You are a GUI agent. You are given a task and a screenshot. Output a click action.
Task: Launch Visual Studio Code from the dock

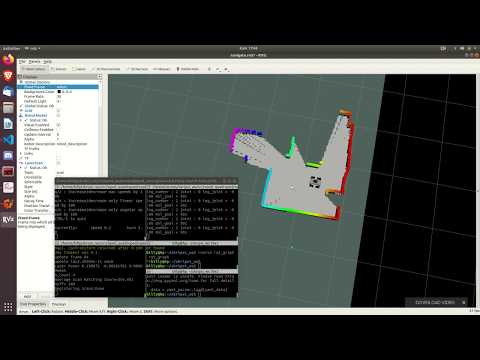click(x=8, y=139)
